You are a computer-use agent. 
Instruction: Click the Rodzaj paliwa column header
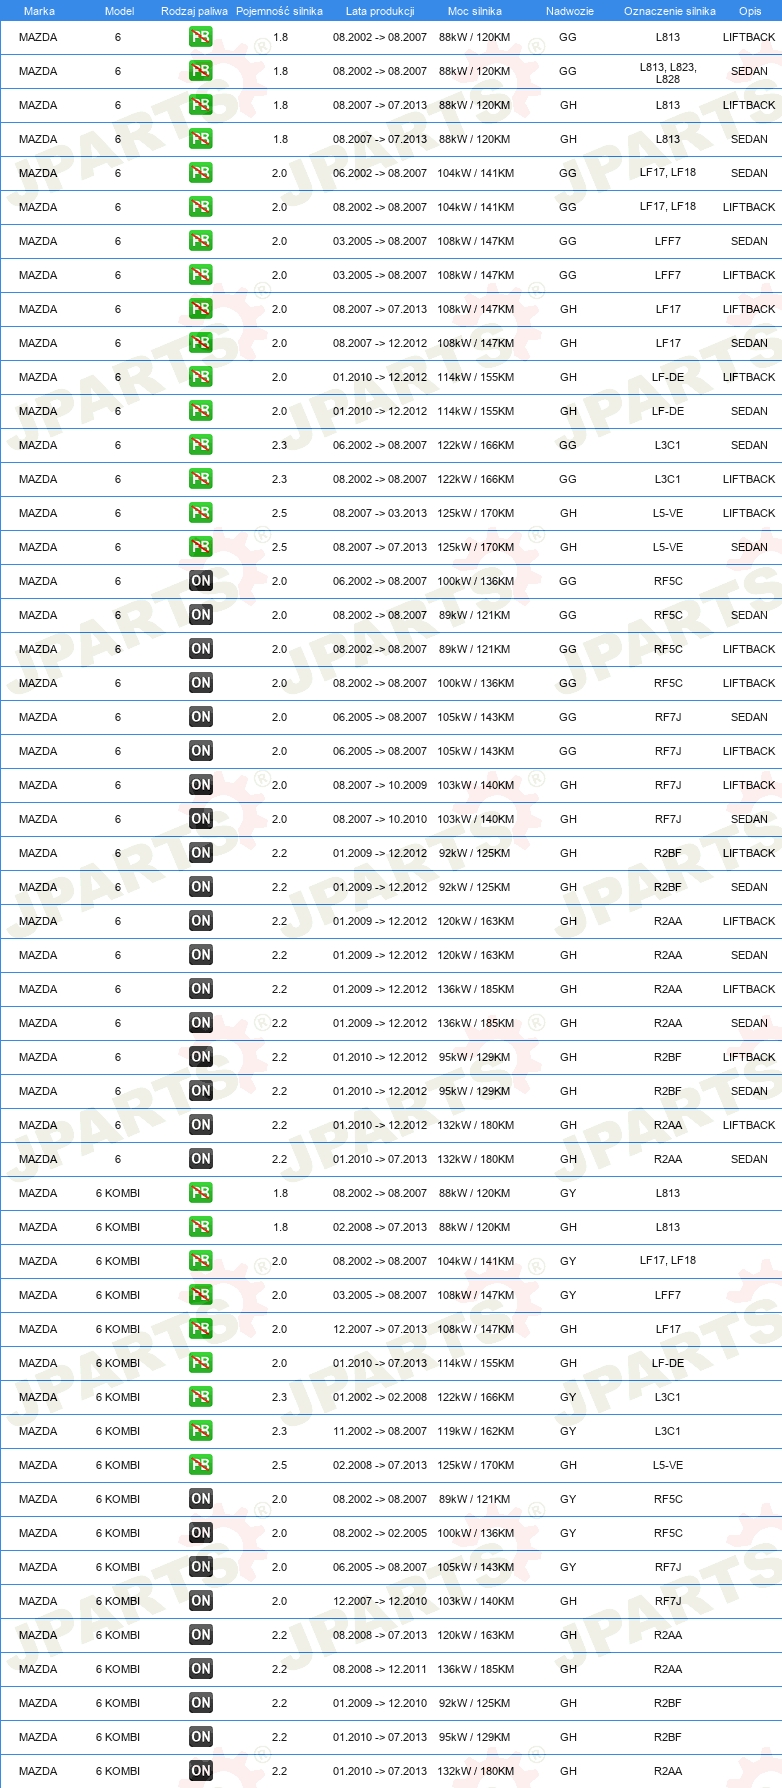click(x=194, y=11)
